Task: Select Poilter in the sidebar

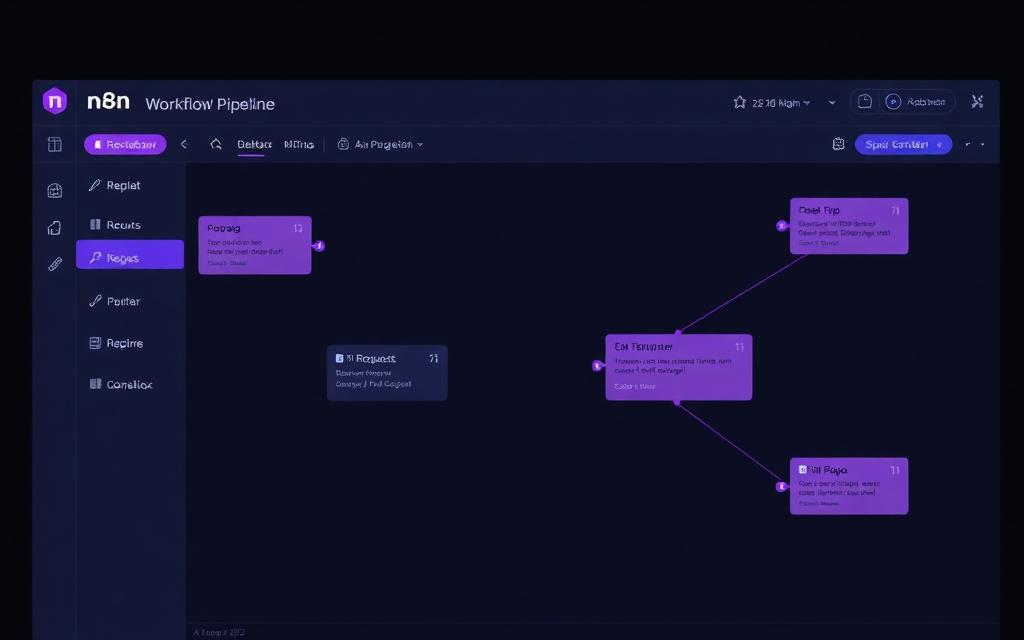Action: coord(130,301)
